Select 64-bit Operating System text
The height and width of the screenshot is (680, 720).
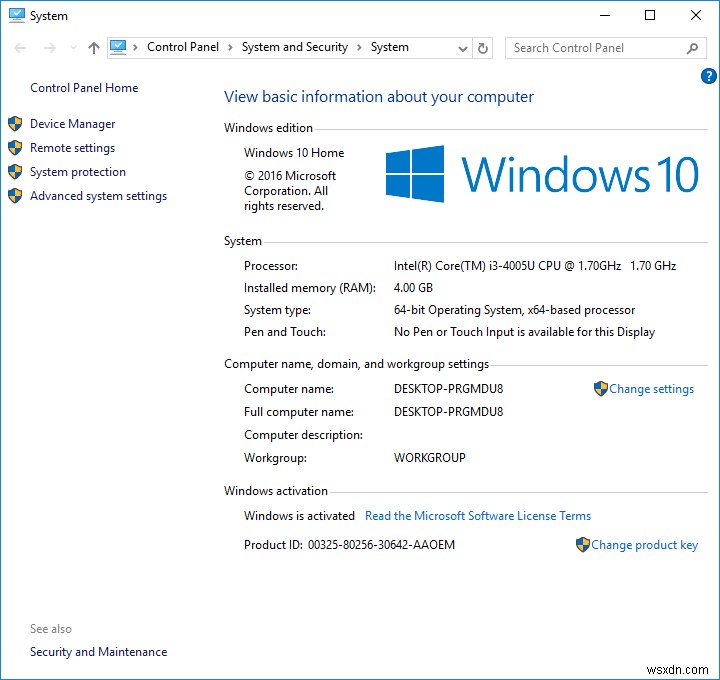514,310
